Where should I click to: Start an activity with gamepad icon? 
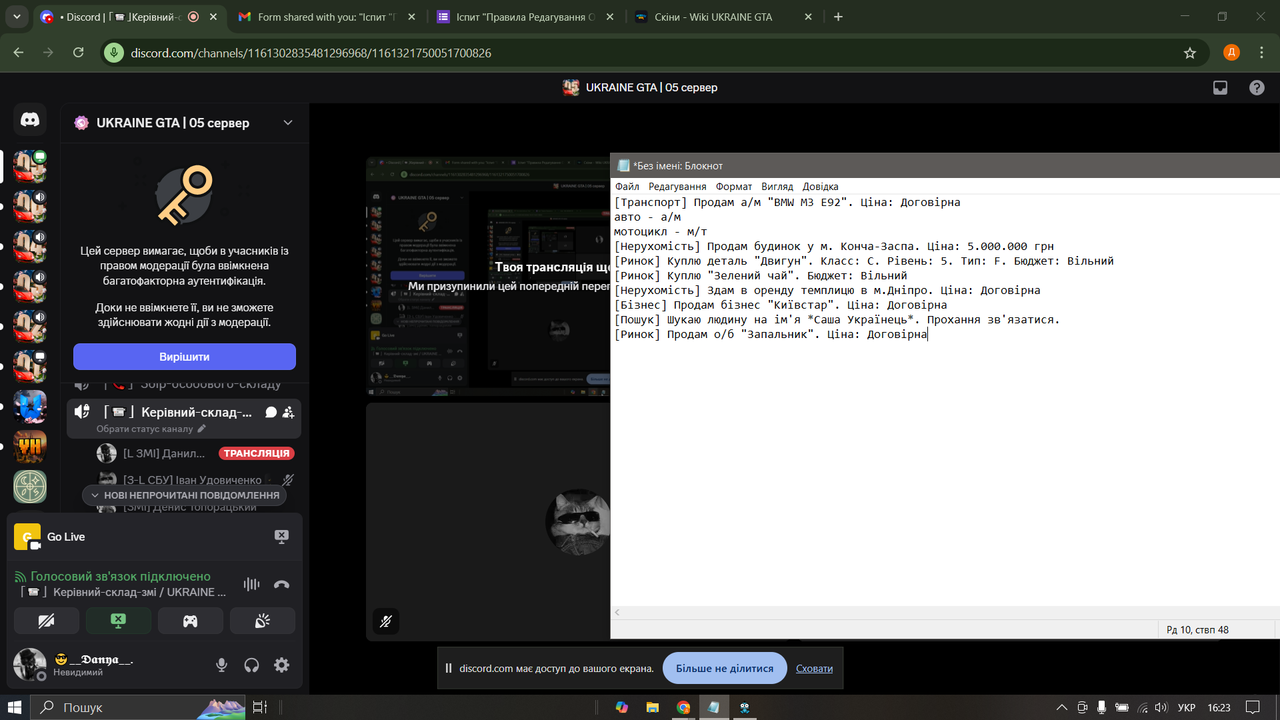click(x=190, y=621)
